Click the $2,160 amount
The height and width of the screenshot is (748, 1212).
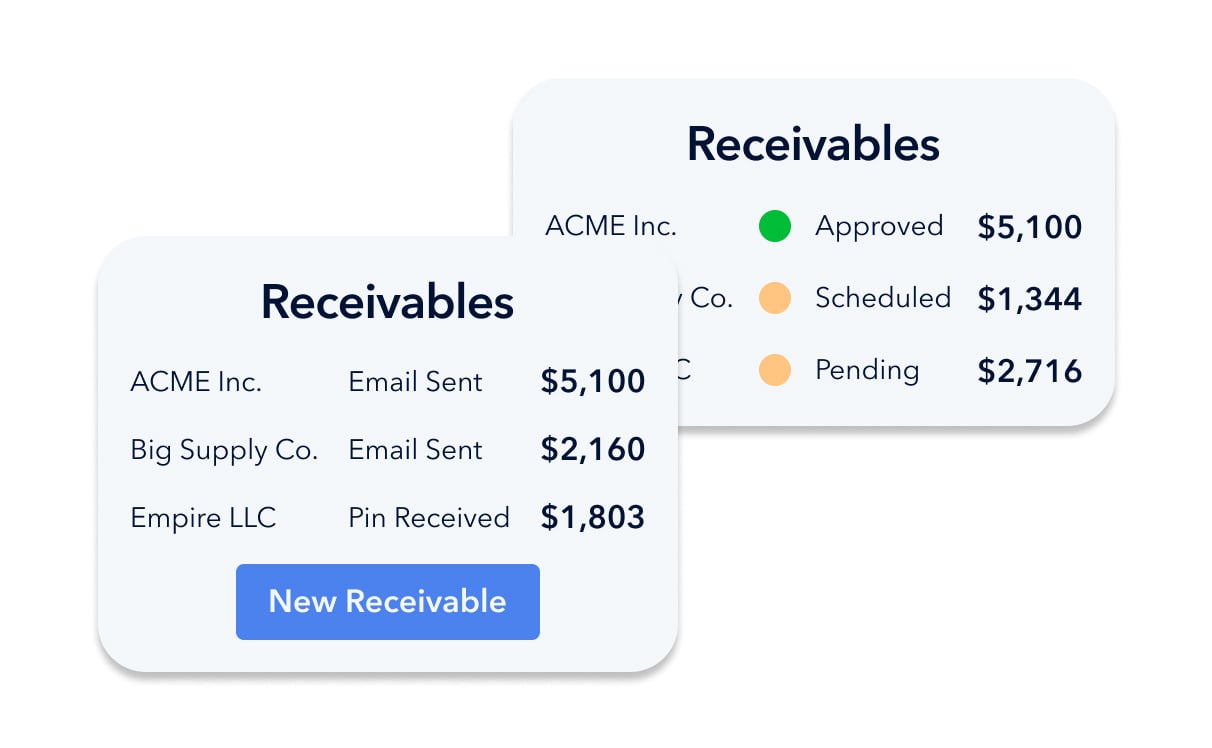[592, 450]
